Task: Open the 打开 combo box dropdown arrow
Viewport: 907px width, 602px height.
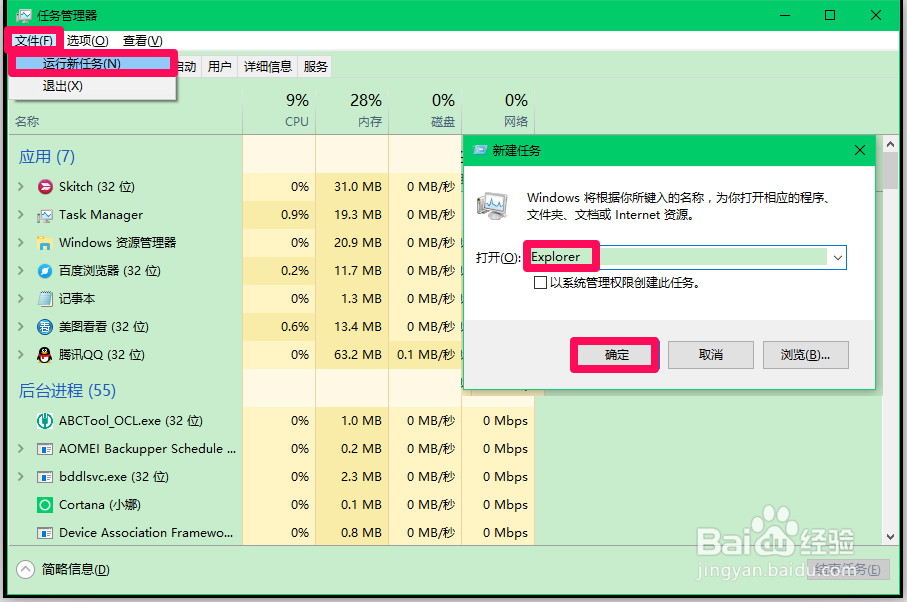Action: point(838,258)
